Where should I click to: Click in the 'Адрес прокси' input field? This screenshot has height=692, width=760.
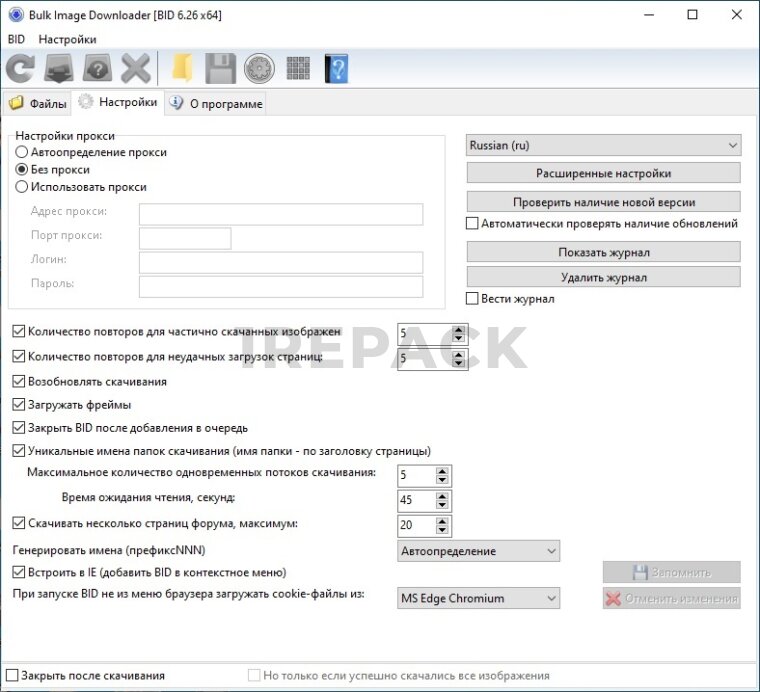click(x=280, y=214)
